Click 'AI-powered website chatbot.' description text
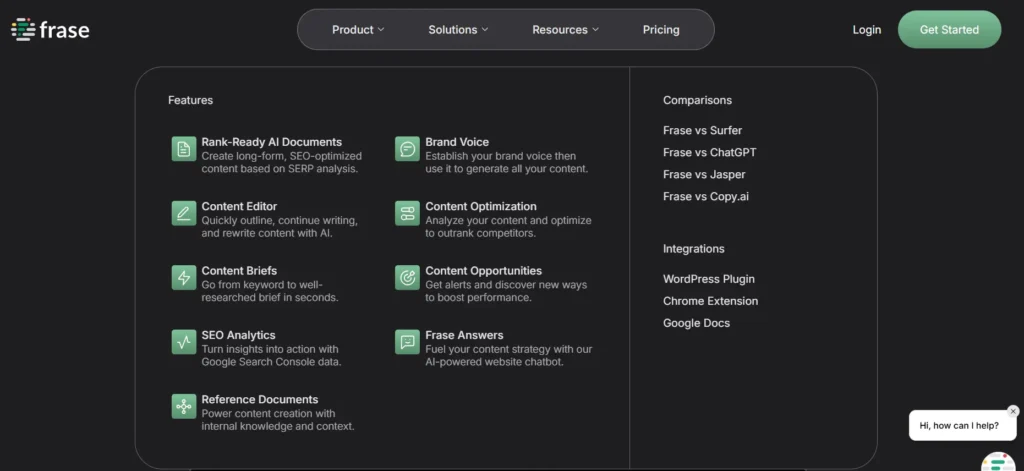1024x471 pixels. 494,362
